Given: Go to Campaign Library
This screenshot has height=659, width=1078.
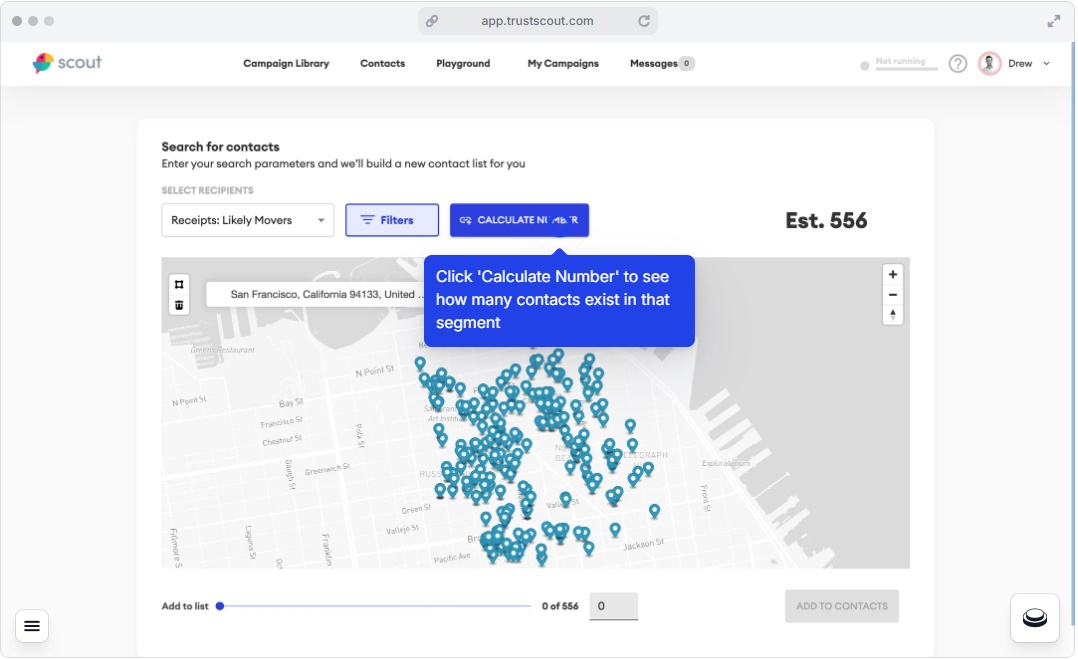Looking at the screenshot, I should pyautogui.click(x=286, y=63).
